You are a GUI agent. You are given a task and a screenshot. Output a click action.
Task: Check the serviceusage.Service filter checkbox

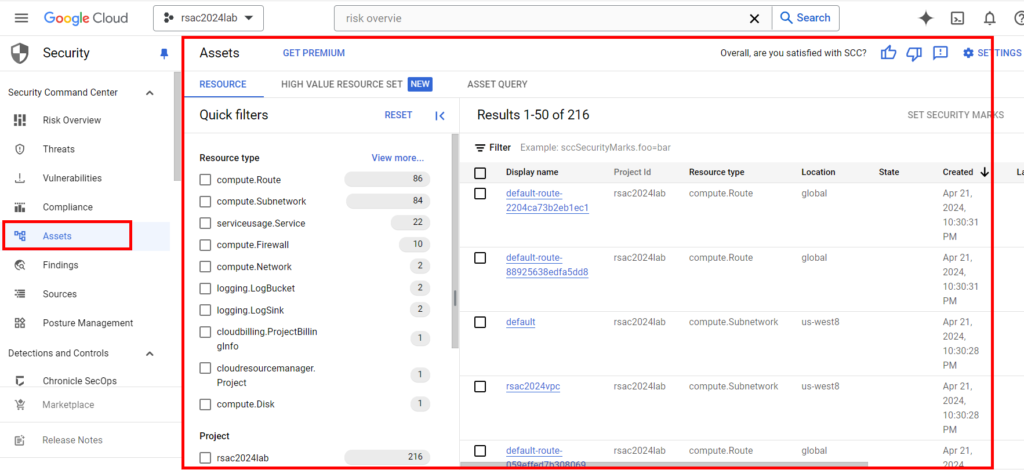[205, 223]
